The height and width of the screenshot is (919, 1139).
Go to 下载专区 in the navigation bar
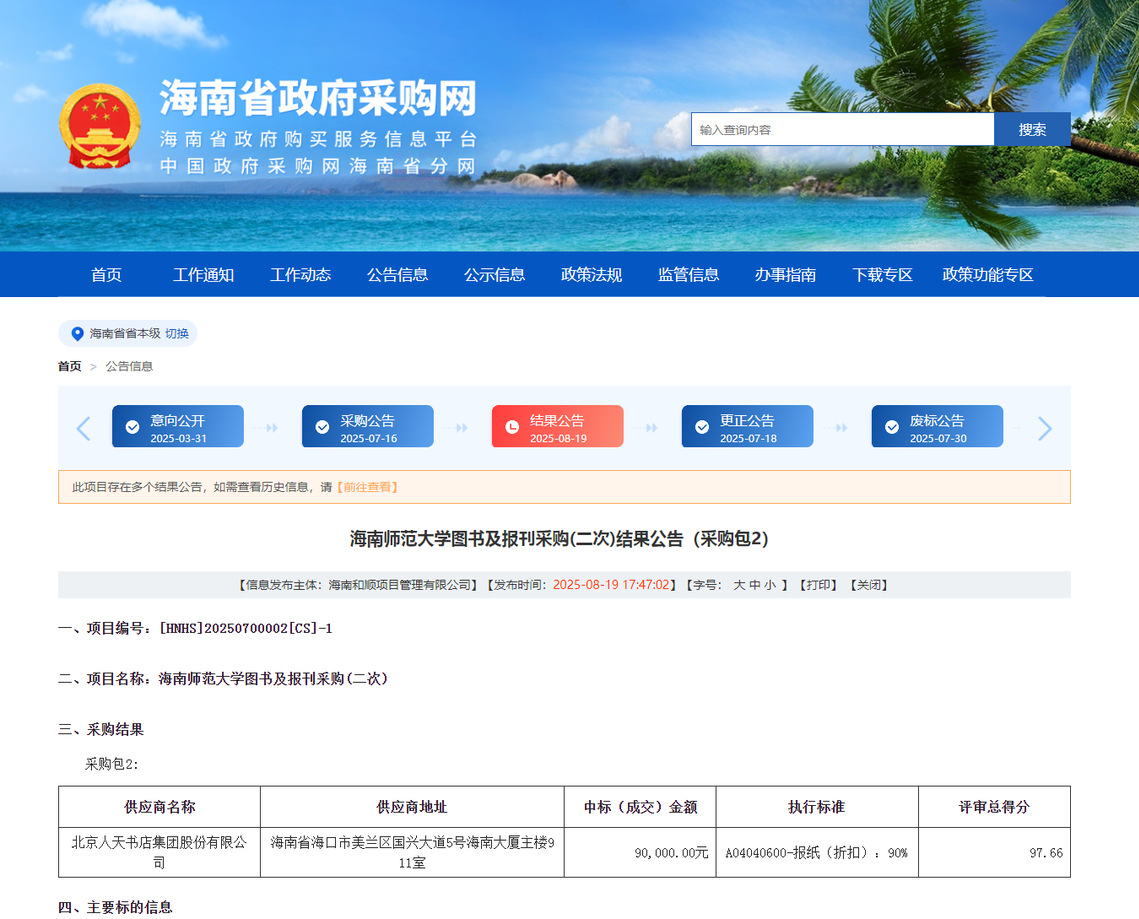(882, 275)
